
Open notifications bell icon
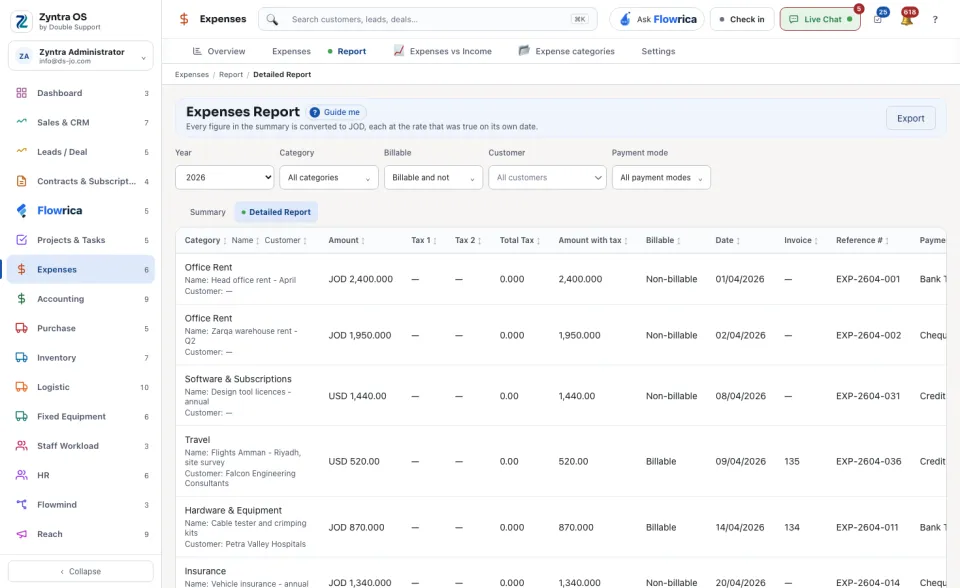click(907, 20)
